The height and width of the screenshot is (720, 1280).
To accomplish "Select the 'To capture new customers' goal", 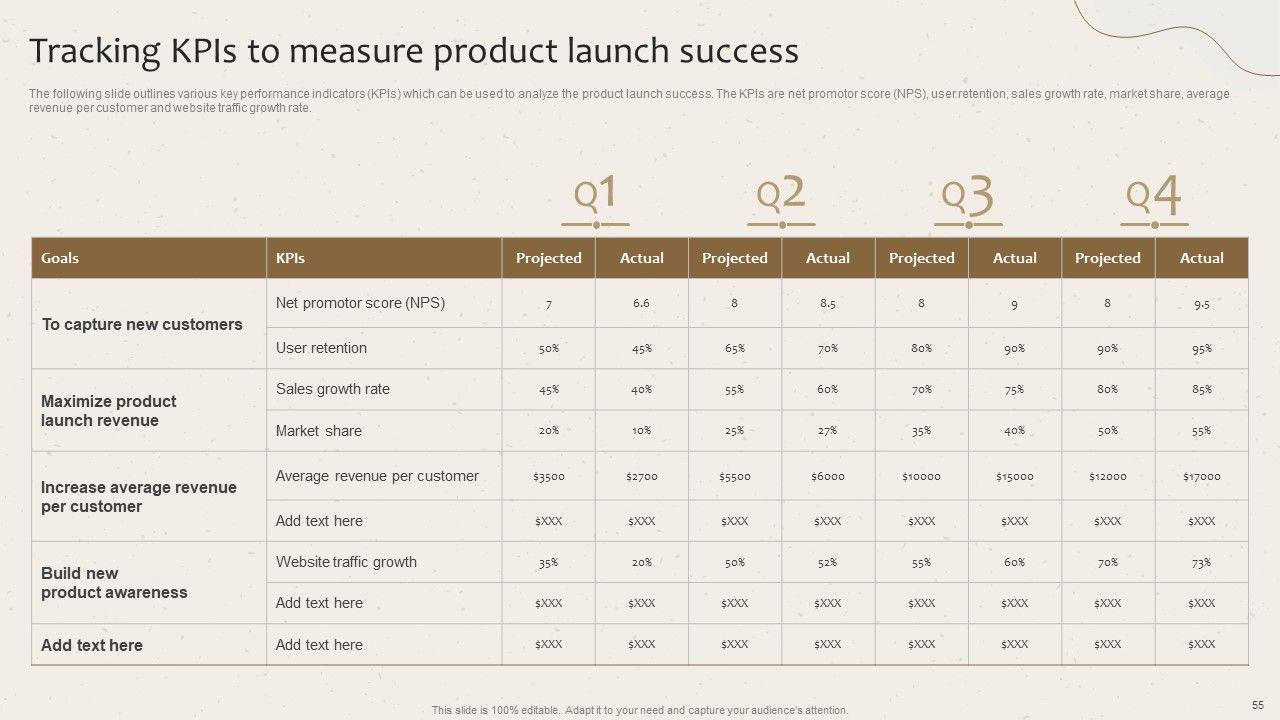I will coord(142,324).
